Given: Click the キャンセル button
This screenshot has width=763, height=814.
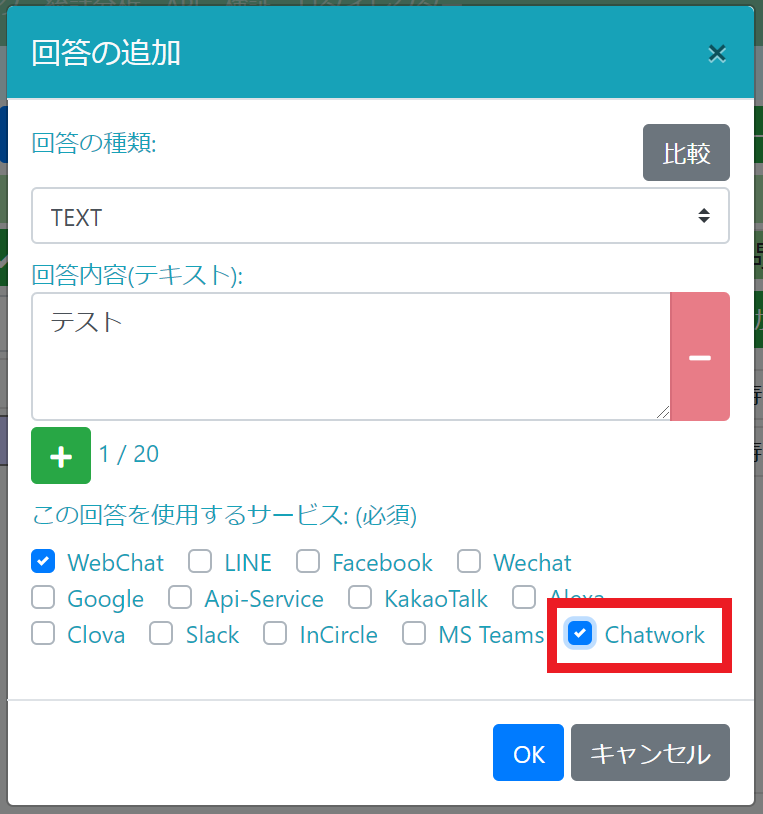Looking at the screenshot, I should (650, 752).
